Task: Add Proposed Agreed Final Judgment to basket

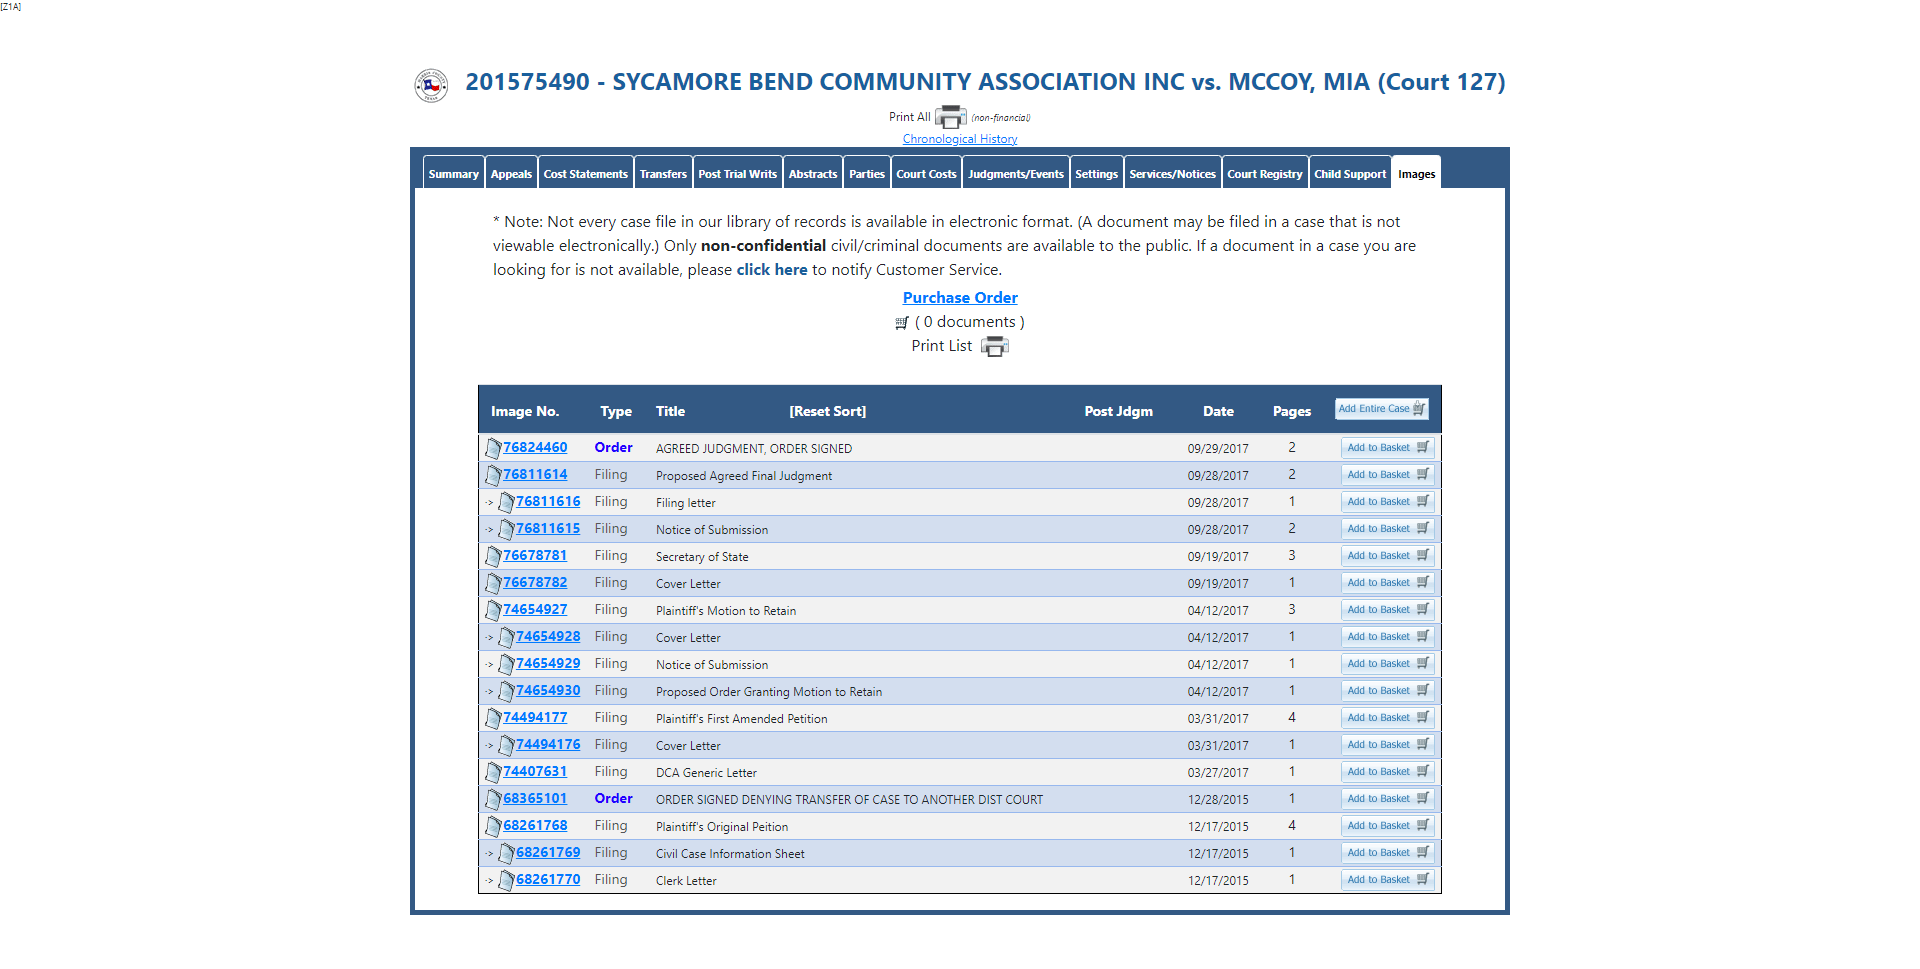Action: [x=1388, y=475]
